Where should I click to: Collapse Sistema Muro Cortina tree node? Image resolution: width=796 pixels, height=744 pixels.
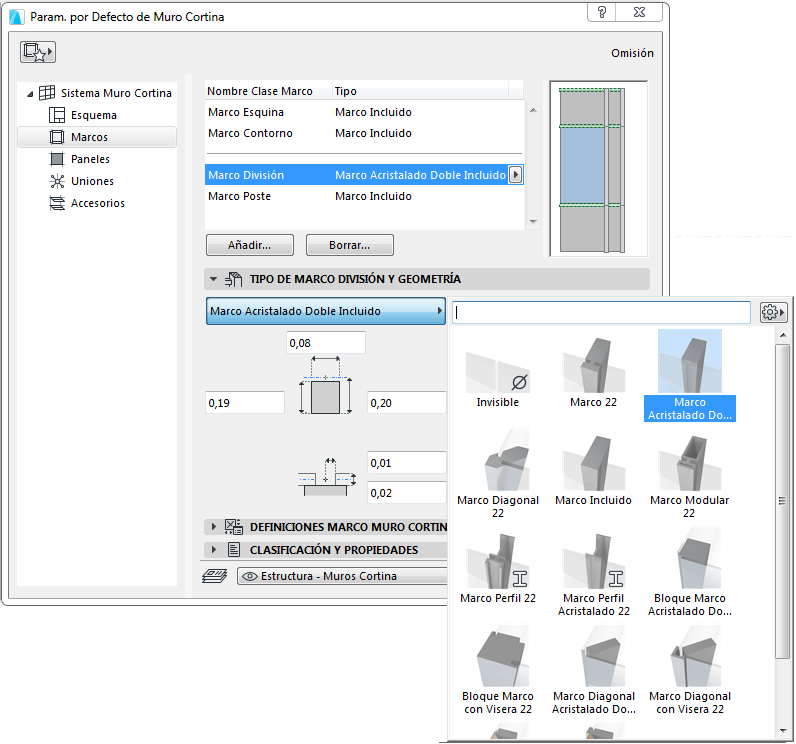(30, 94)
